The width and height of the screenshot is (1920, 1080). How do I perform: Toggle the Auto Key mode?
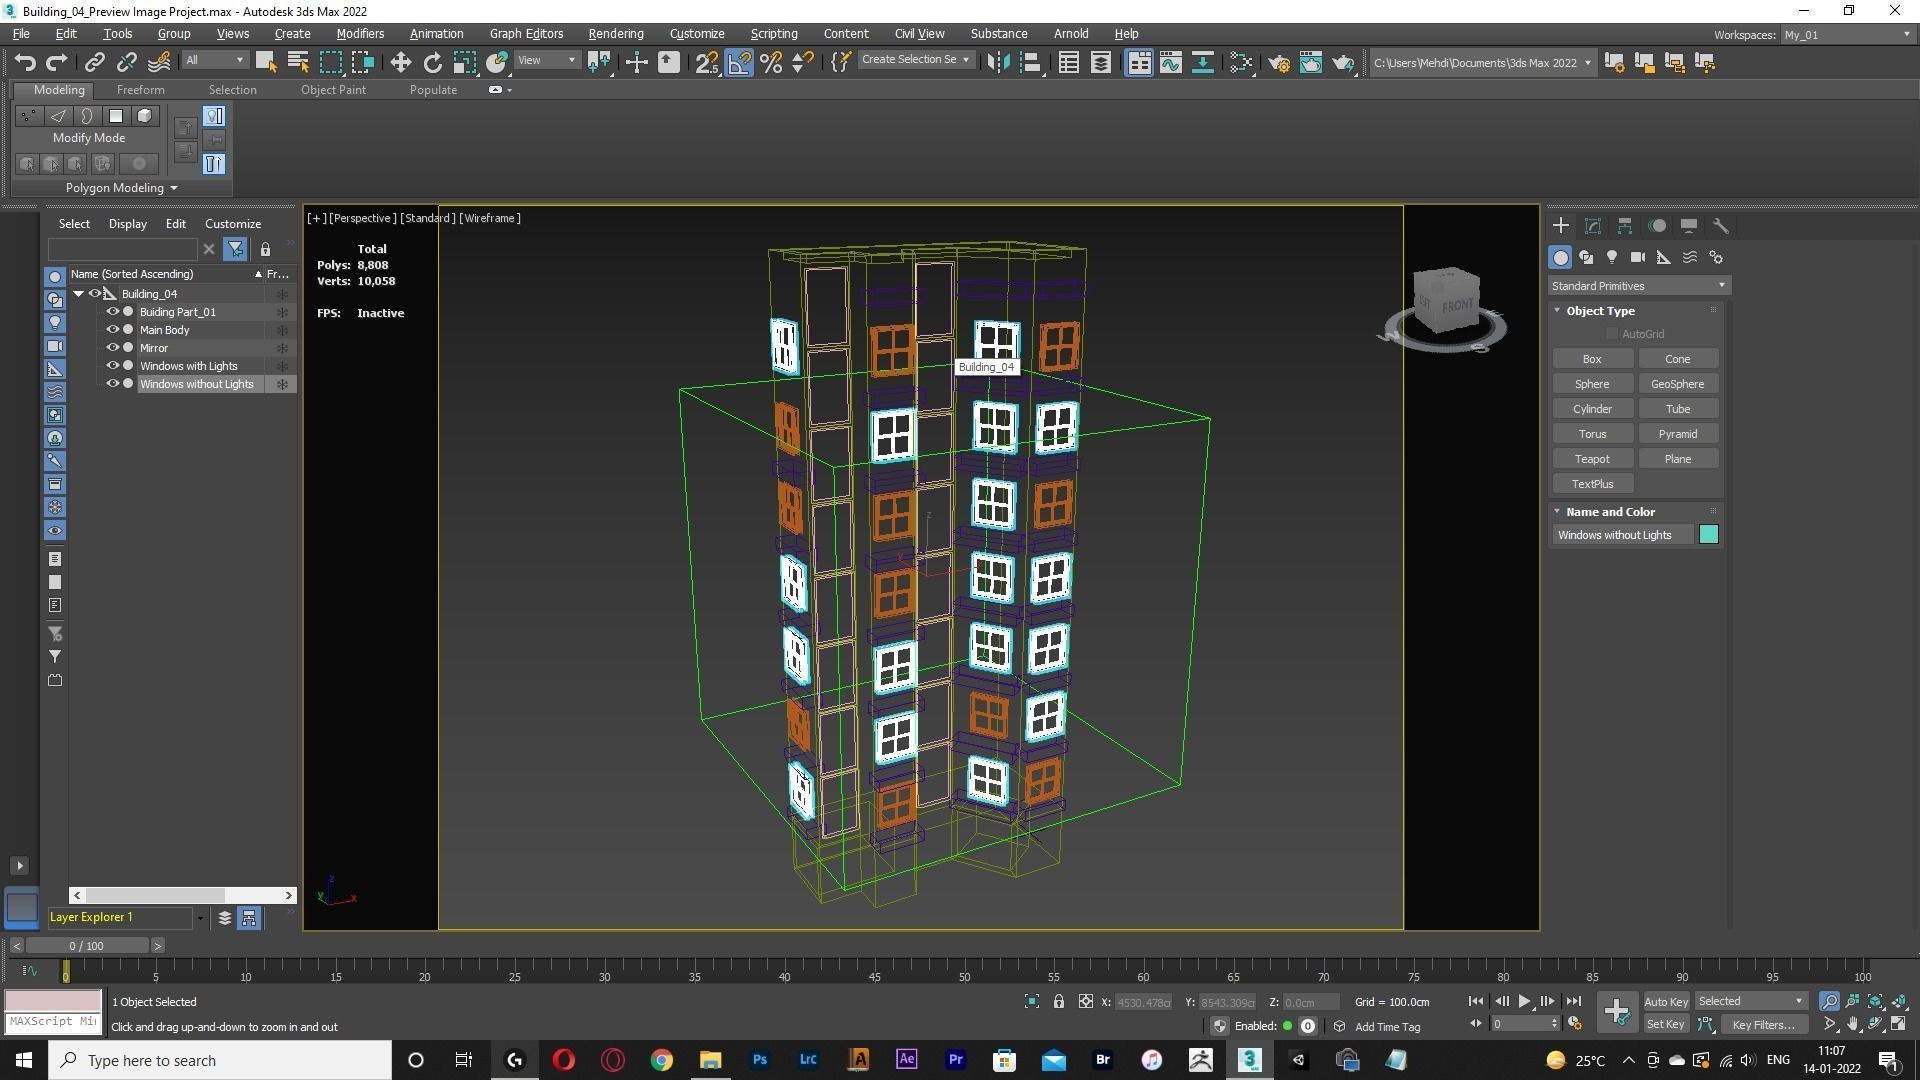click(x=1665, y=1002)
